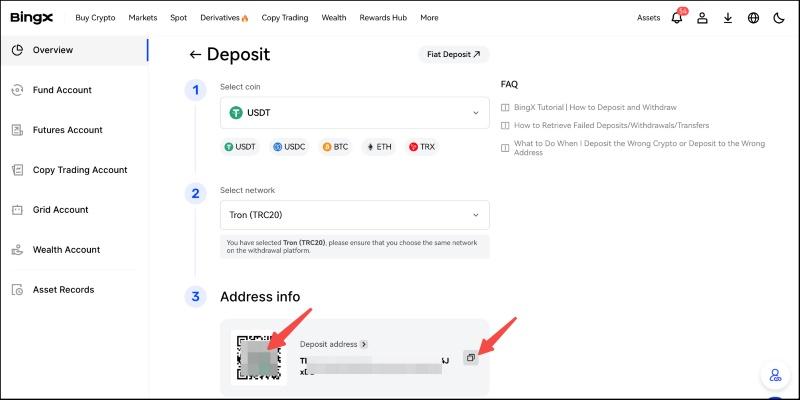
Task: Open Spot menu
Action: (179, 18)
